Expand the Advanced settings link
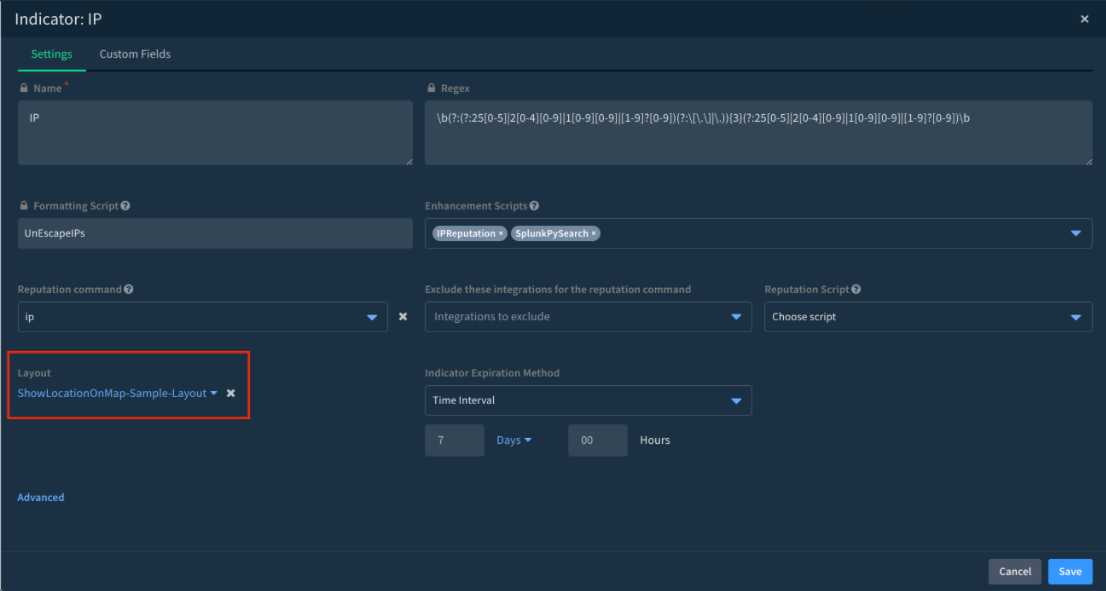The width and height of the screenshot is (1106, 591). click(x=41, y=497)
